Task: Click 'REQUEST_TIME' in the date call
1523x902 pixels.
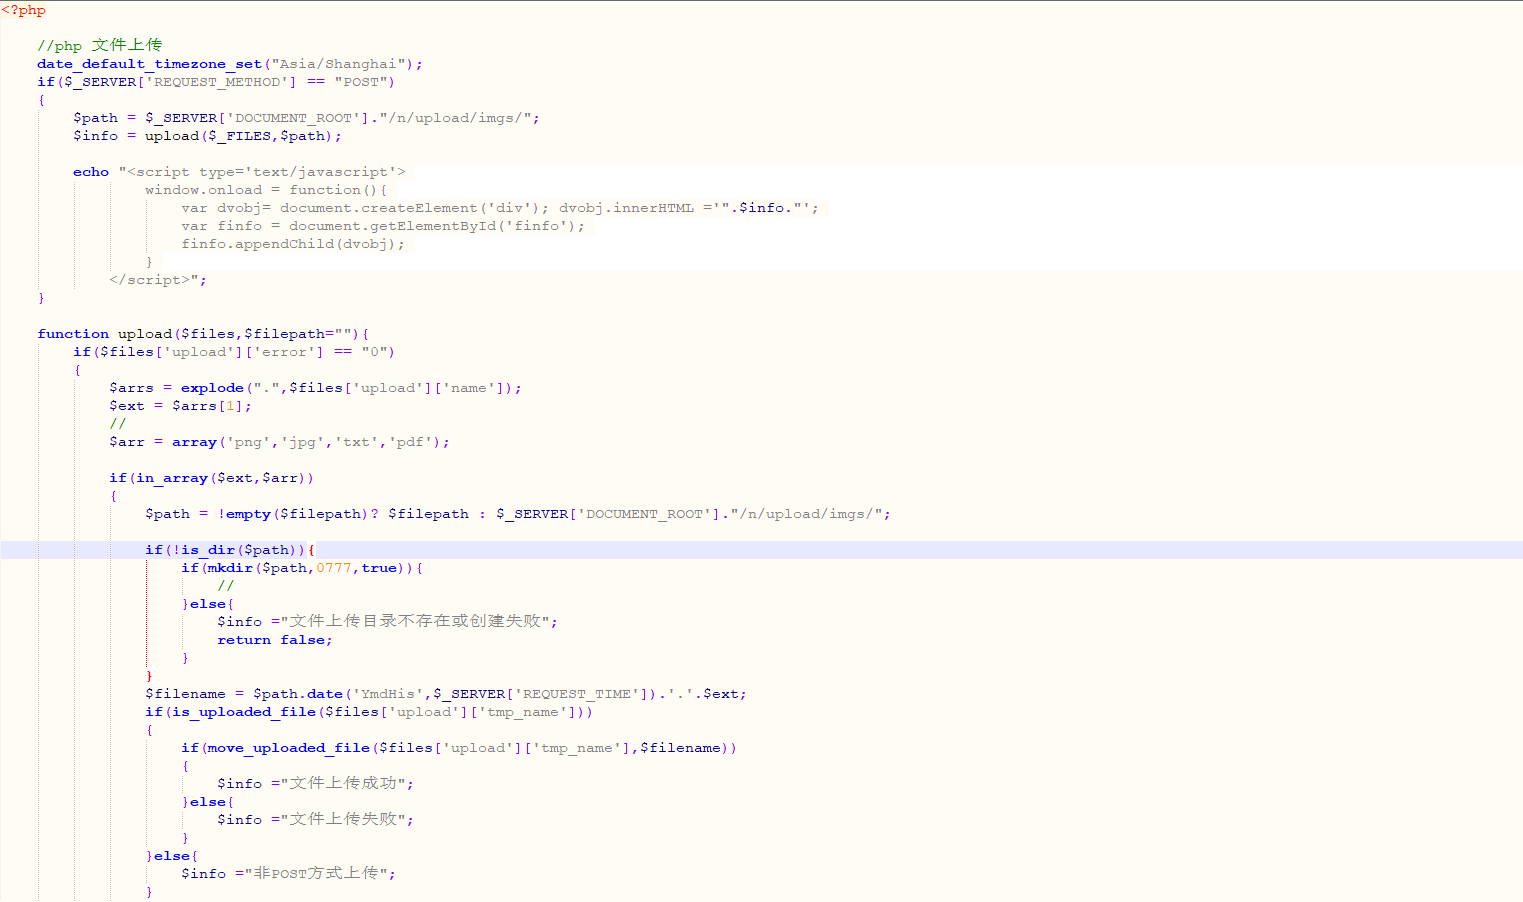Action: pos(577,694)
